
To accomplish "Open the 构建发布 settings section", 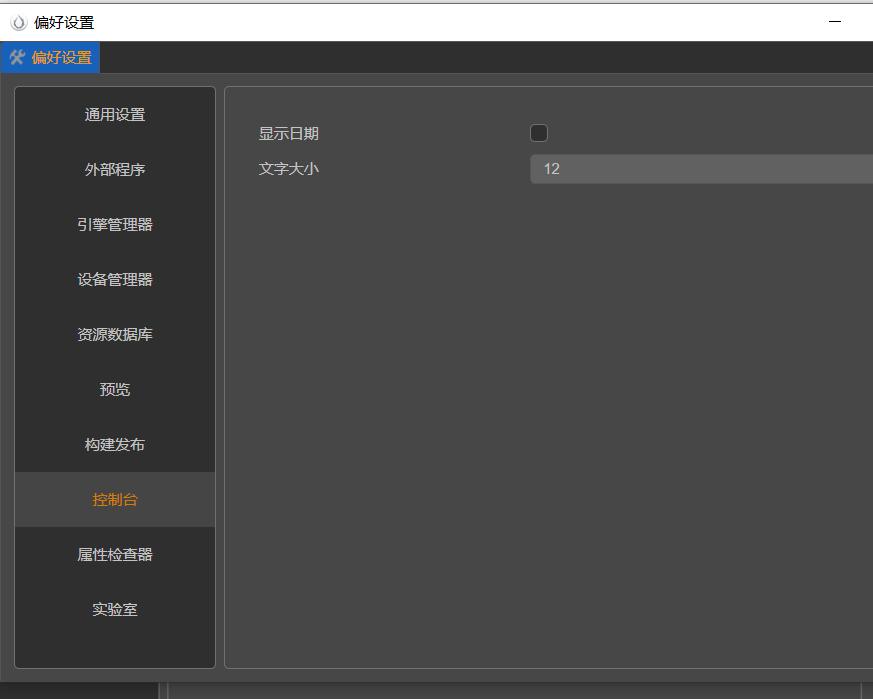I will [x=114, y=444].
